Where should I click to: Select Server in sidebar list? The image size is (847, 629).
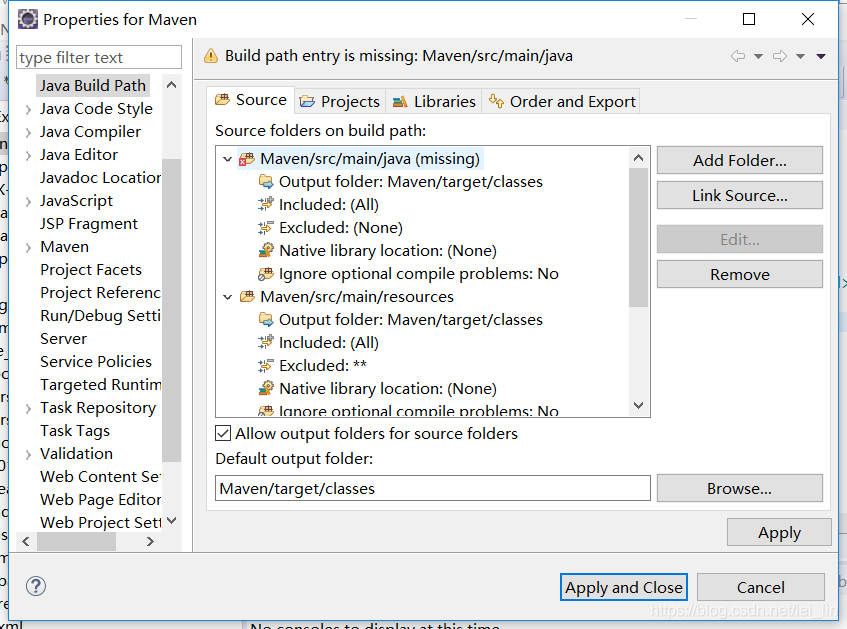63,339
